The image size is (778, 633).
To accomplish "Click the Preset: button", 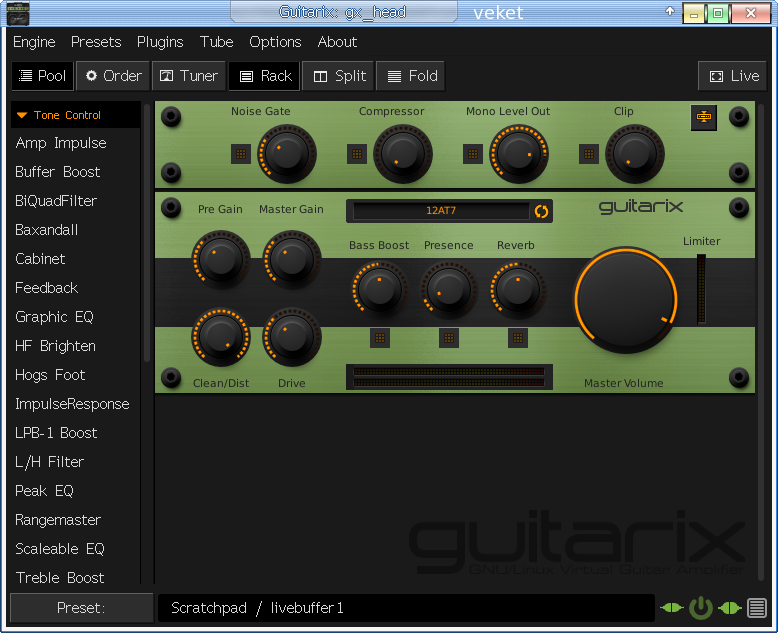I will (x=81, y=608).
